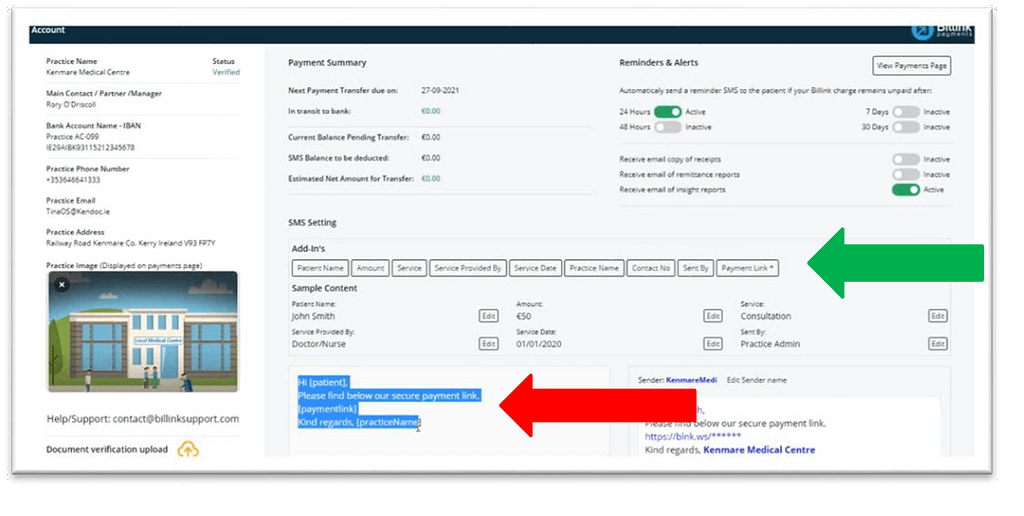Edit the sample Amount value
The width and height of the screenshot is (1024, 516).
coord(712,316)
